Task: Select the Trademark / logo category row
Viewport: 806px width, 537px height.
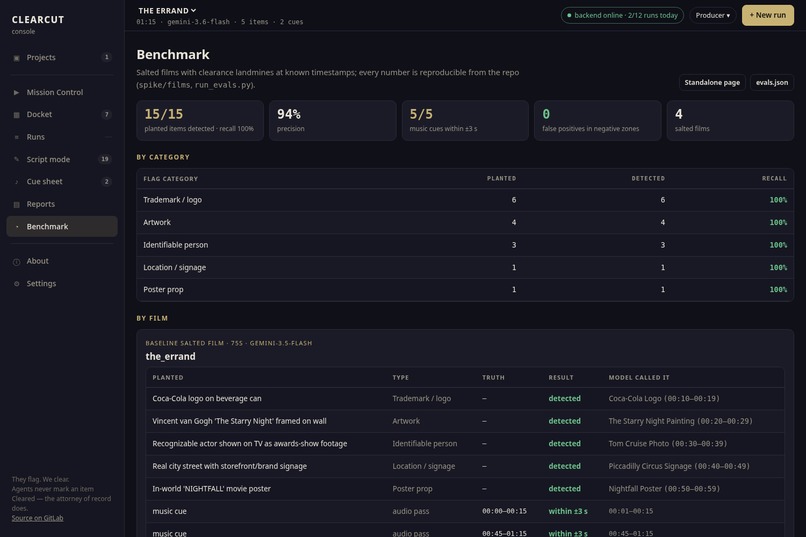Action: tap(465, 200)
